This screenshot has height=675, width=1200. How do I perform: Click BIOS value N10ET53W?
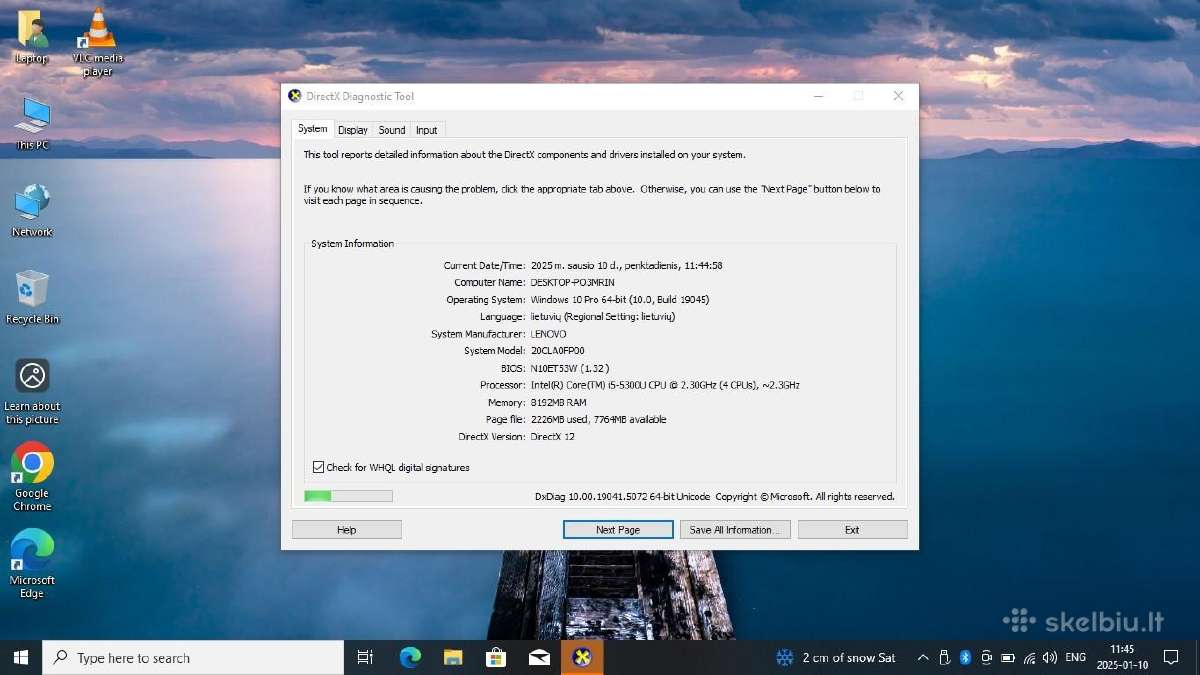(570, 368)
